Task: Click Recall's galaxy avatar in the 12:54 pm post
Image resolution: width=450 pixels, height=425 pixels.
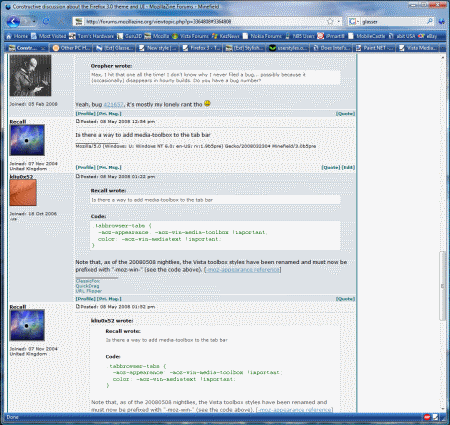Action: click(27, 140)
